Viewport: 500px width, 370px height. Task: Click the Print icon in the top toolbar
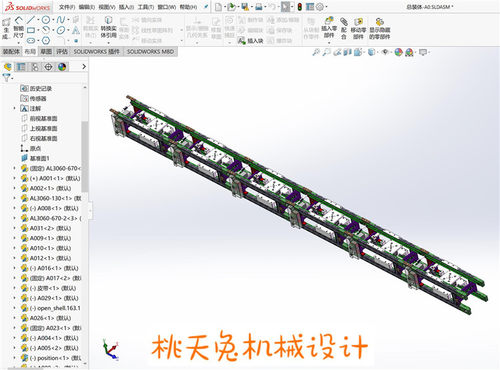pos(259,7)
